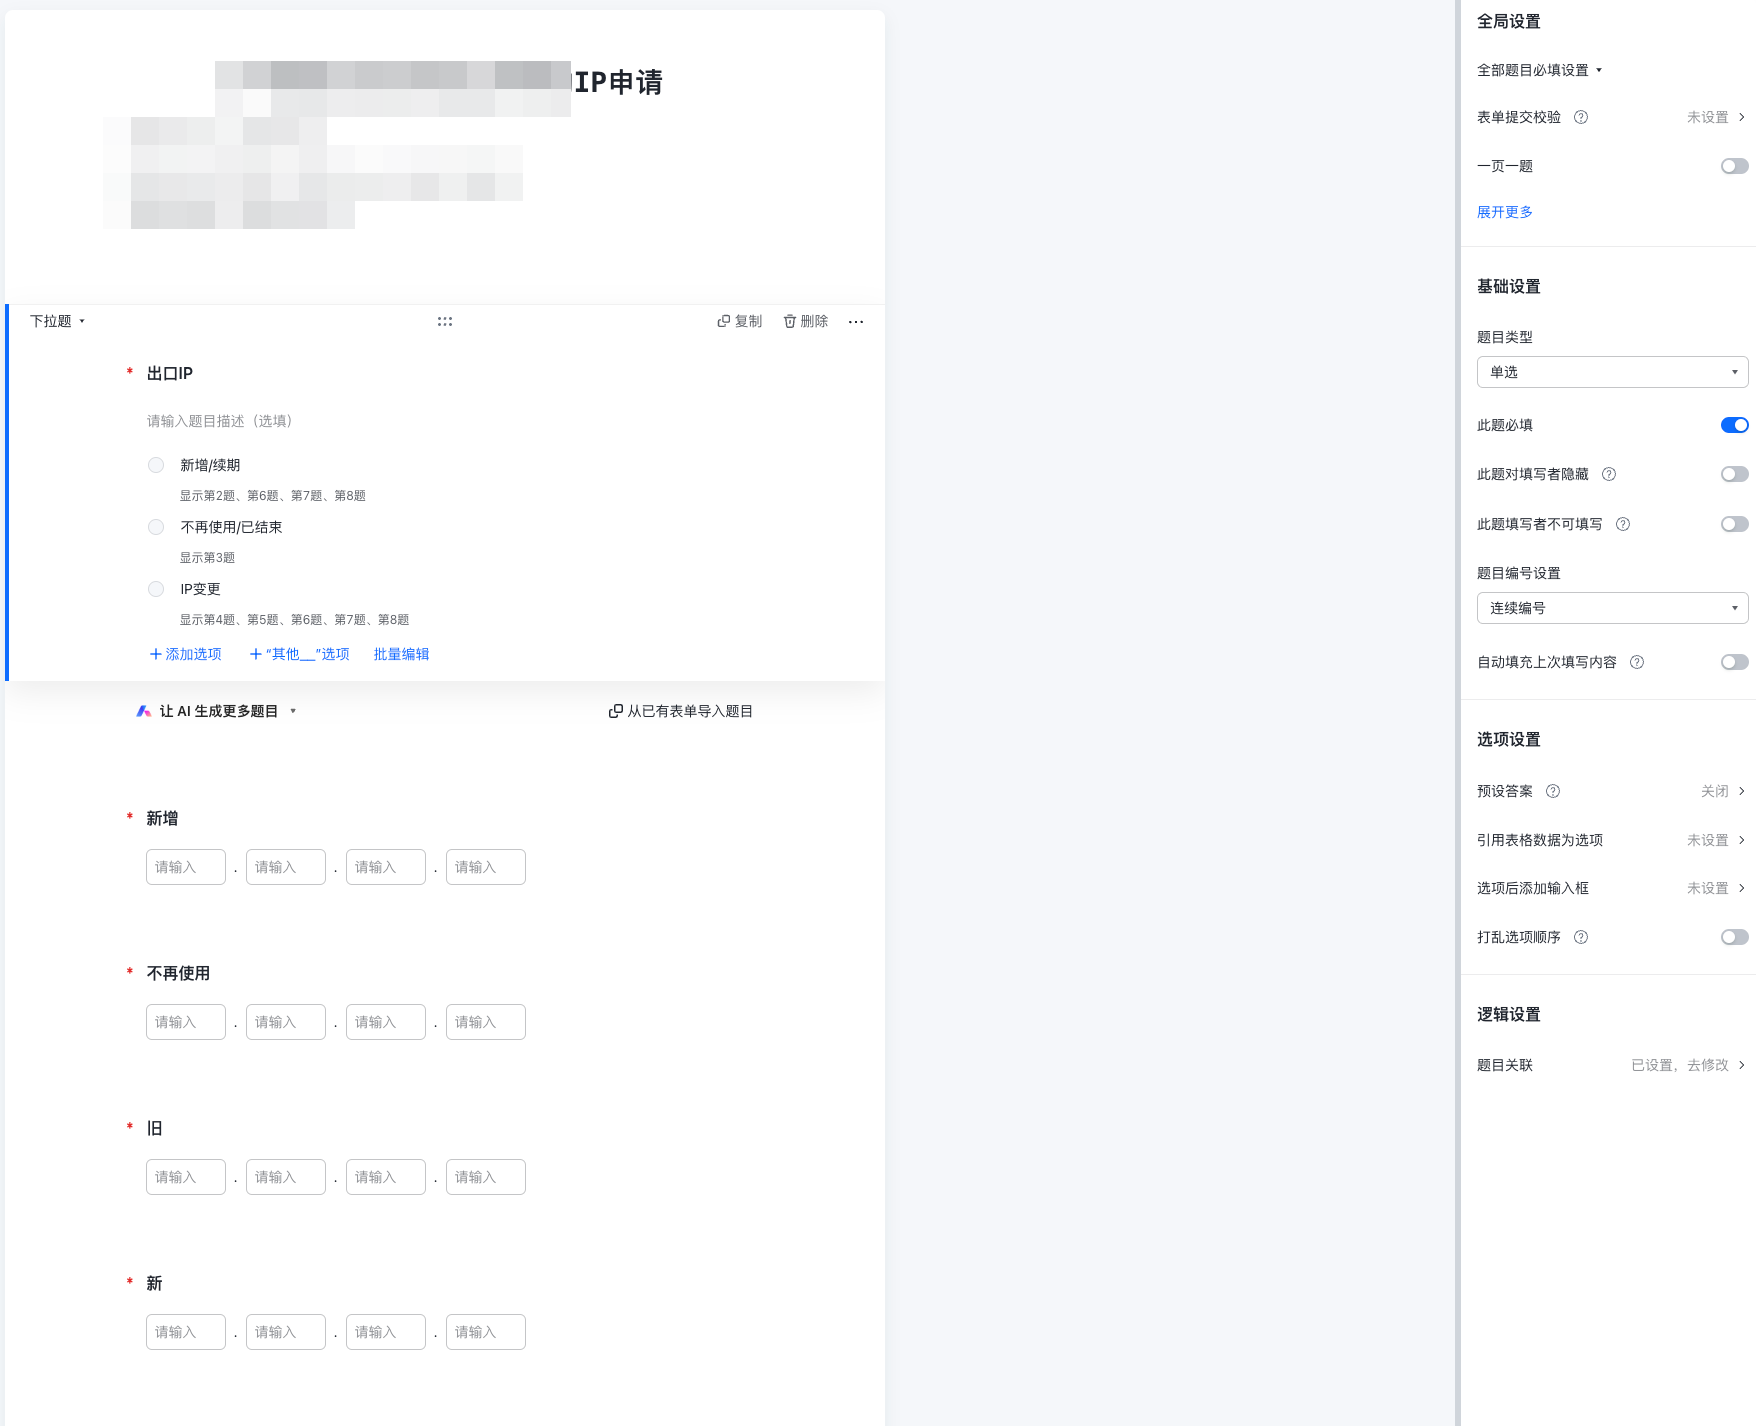Click help icon beside 自动填充上次填写内容
Screen dimensions: 1756x1426
coord(1637,662)
